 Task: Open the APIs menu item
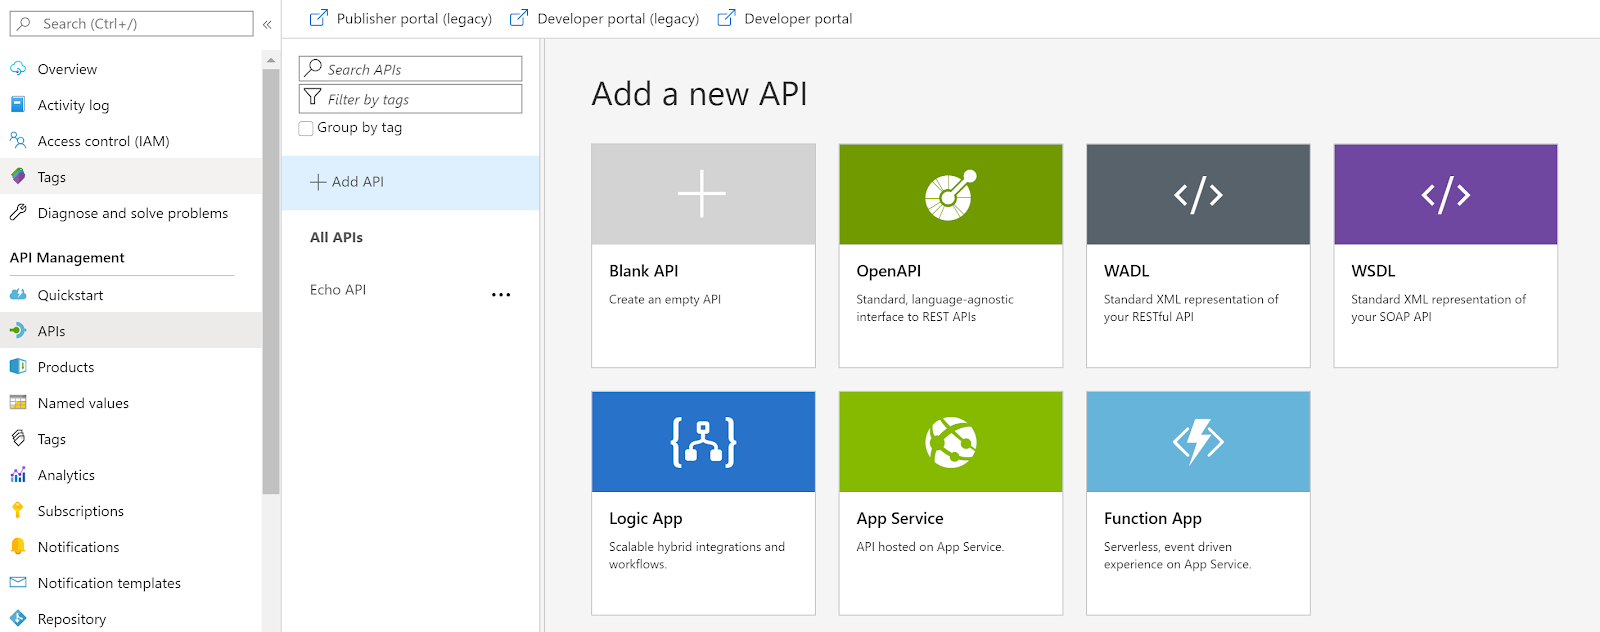click(51, 331)
